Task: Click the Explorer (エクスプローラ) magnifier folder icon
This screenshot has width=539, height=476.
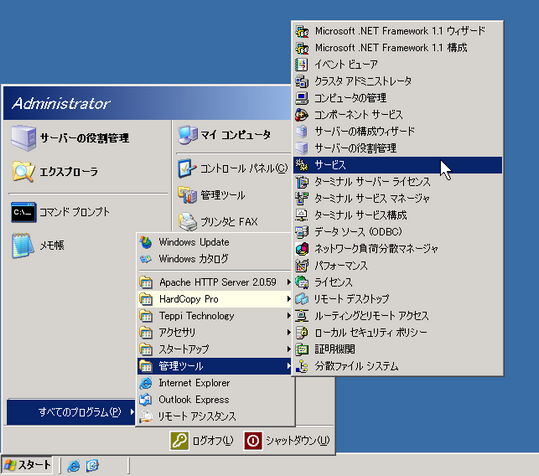Action: pyautogui.click(x=23, y=171)
